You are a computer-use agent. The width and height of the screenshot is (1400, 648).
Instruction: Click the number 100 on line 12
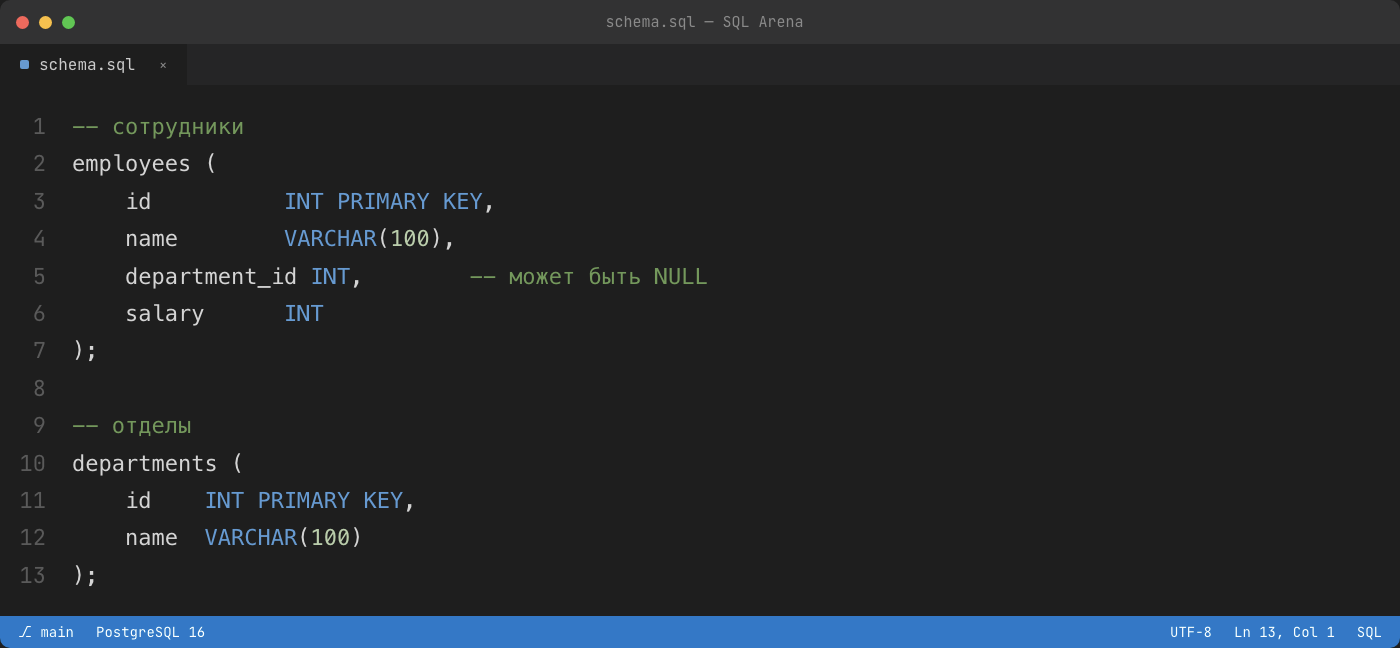pos(331,538)
